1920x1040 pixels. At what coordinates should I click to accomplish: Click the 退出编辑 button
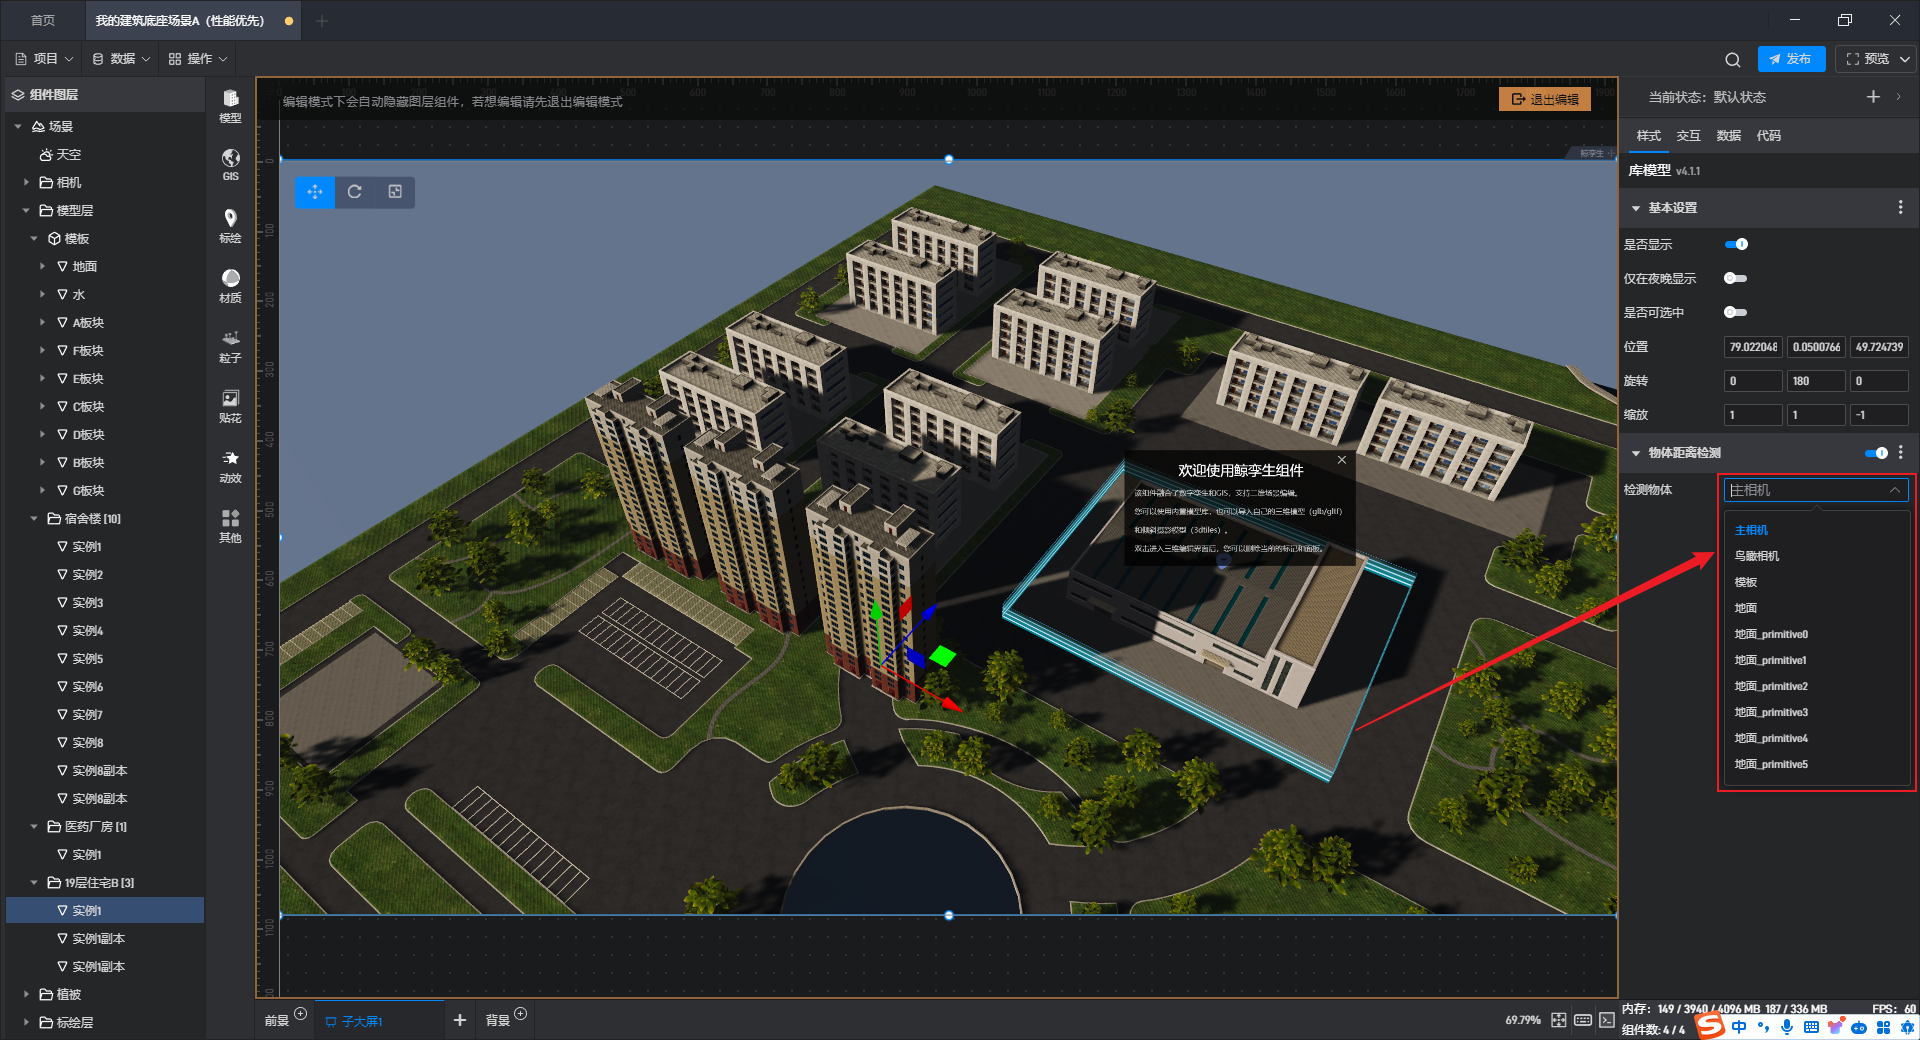[1545, 99]
